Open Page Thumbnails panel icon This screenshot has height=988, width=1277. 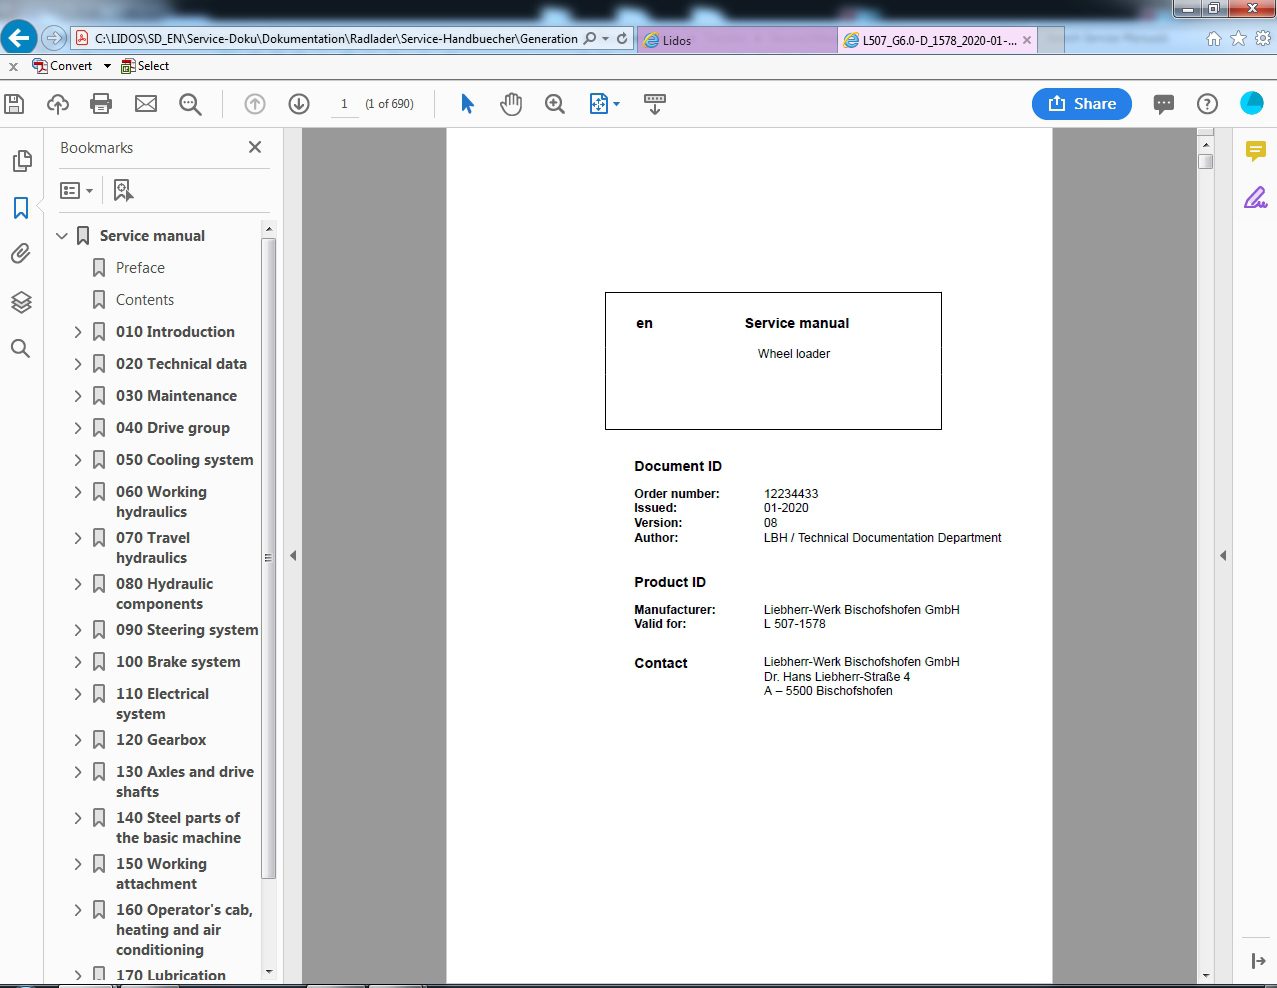(21, 161)
